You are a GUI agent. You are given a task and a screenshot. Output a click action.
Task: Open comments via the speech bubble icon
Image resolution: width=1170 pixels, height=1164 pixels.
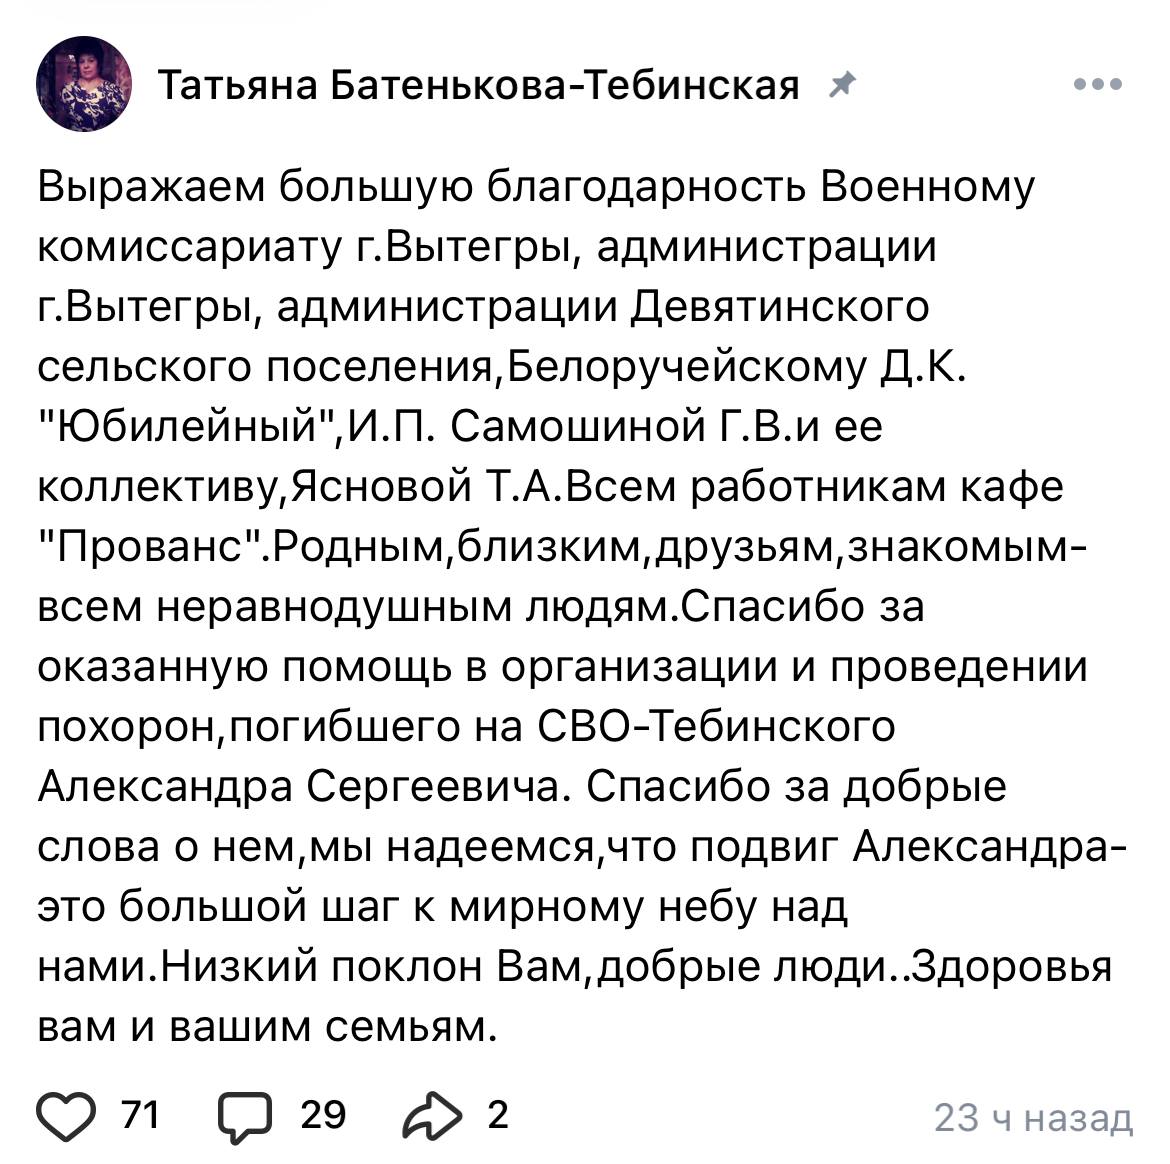point(245,1117)
